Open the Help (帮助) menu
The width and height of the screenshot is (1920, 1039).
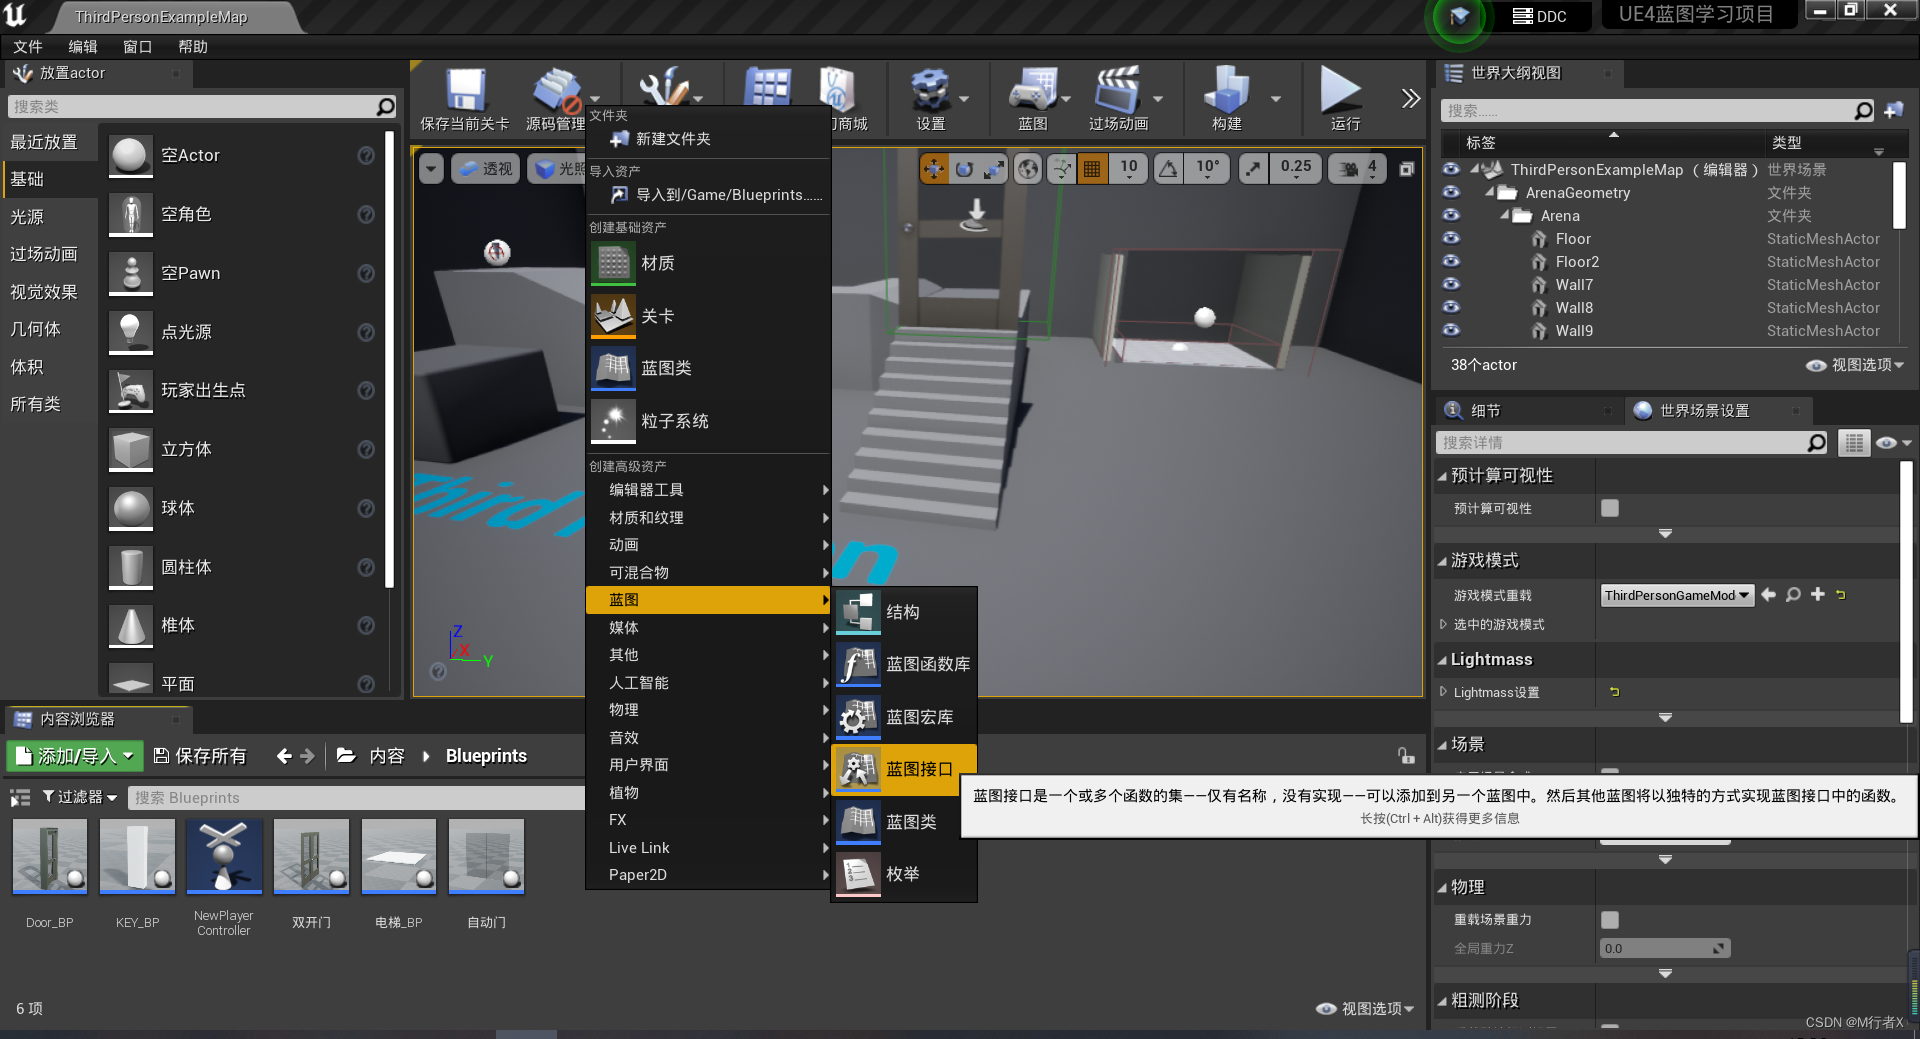pyautogui.click(x=193, y=47)
